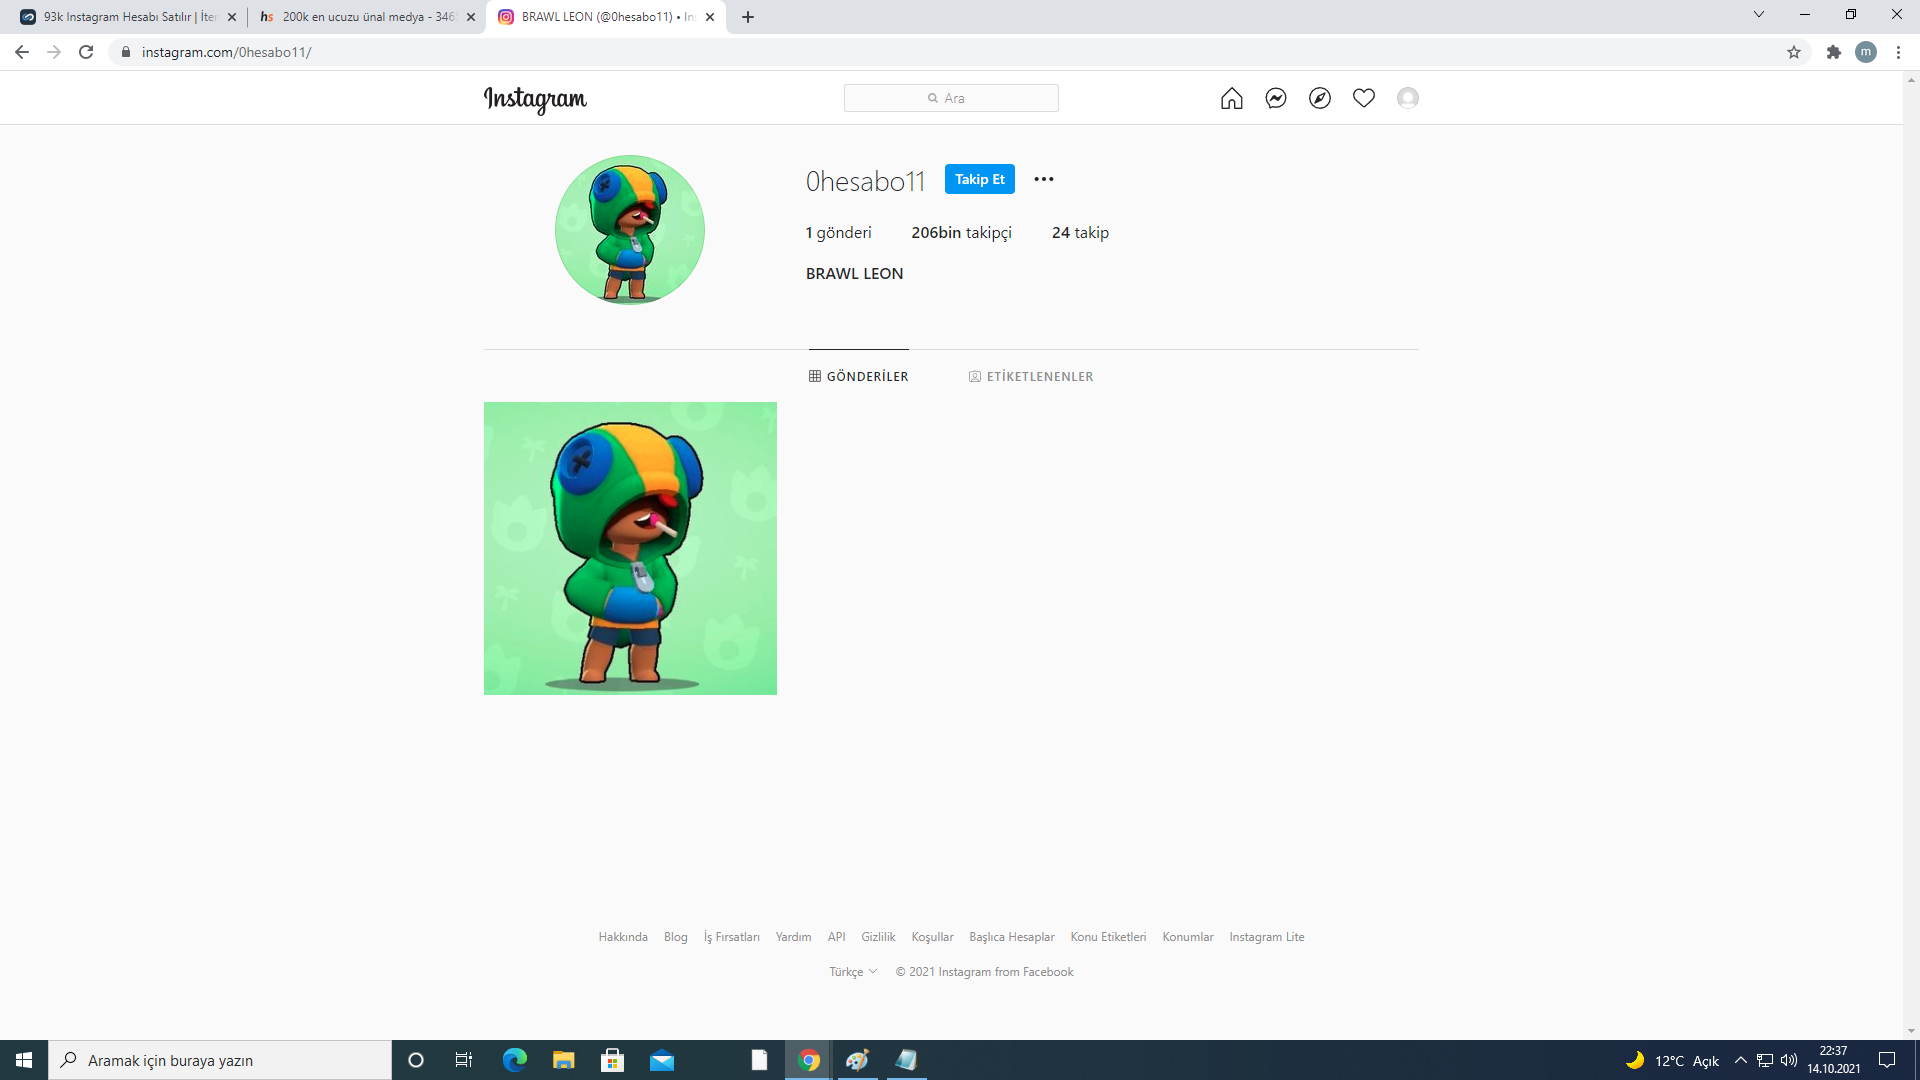Open Instagram Lite footer link
Viewport: 1920px width, 1080px height.
[x=1267, y=937]
